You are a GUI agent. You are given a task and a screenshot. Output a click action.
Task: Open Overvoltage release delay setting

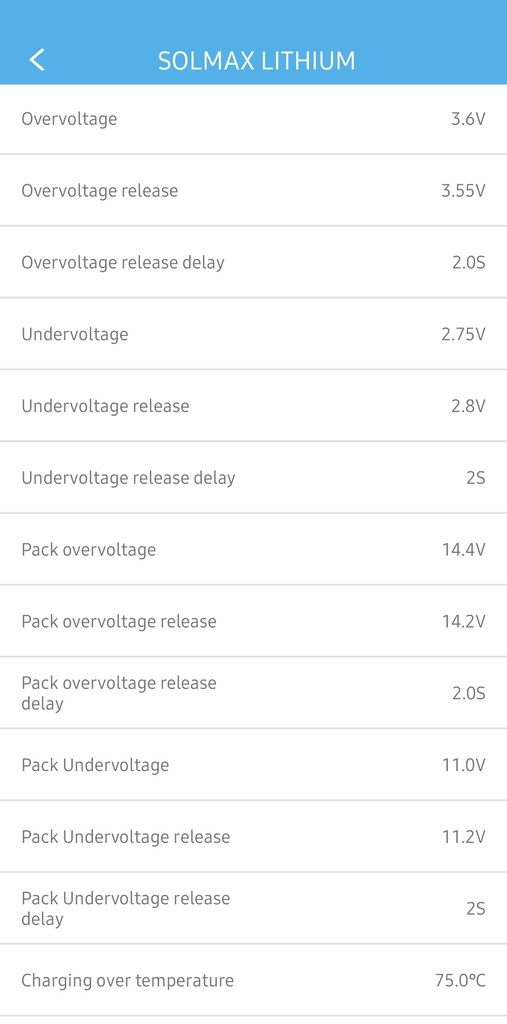coord(254,263)
